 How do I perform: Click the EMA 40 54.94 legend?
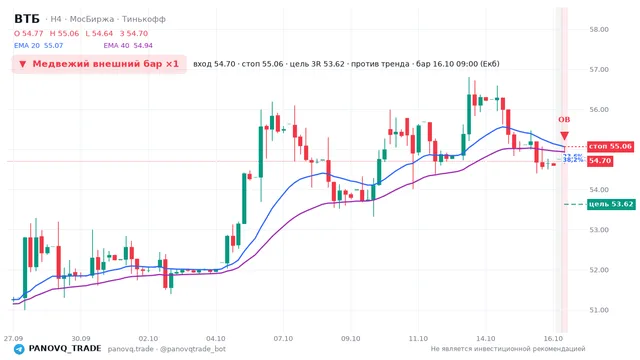click(128, 46)
